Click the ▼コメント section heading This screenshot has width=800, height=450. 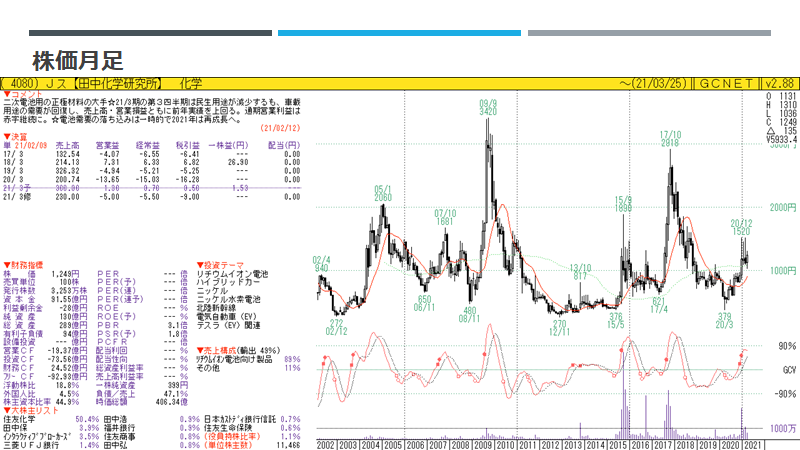(x=23, y=94)
